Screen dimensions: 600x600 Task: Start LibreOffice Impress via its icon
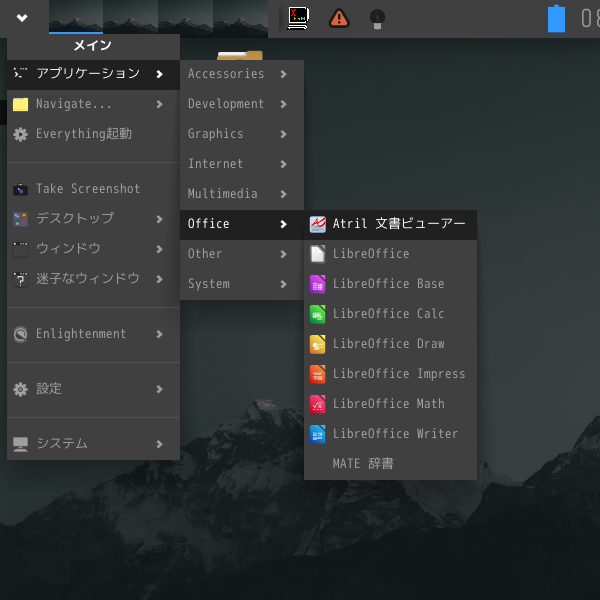[317, 374]
